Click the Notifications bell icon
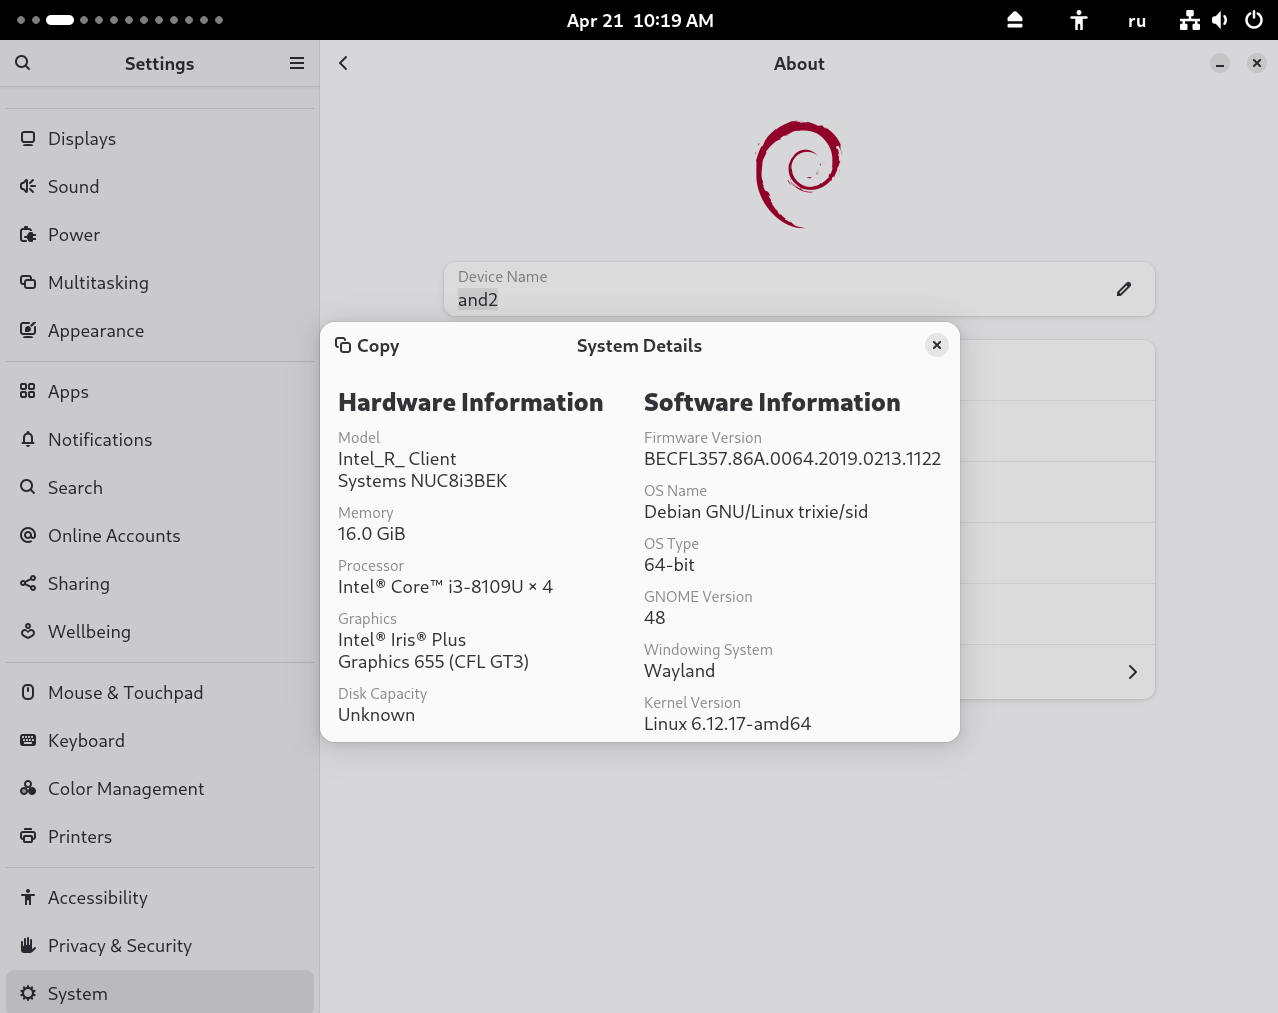Image resolution: width=1278 pixels, height=1013 pixels. tap(28, 439)
